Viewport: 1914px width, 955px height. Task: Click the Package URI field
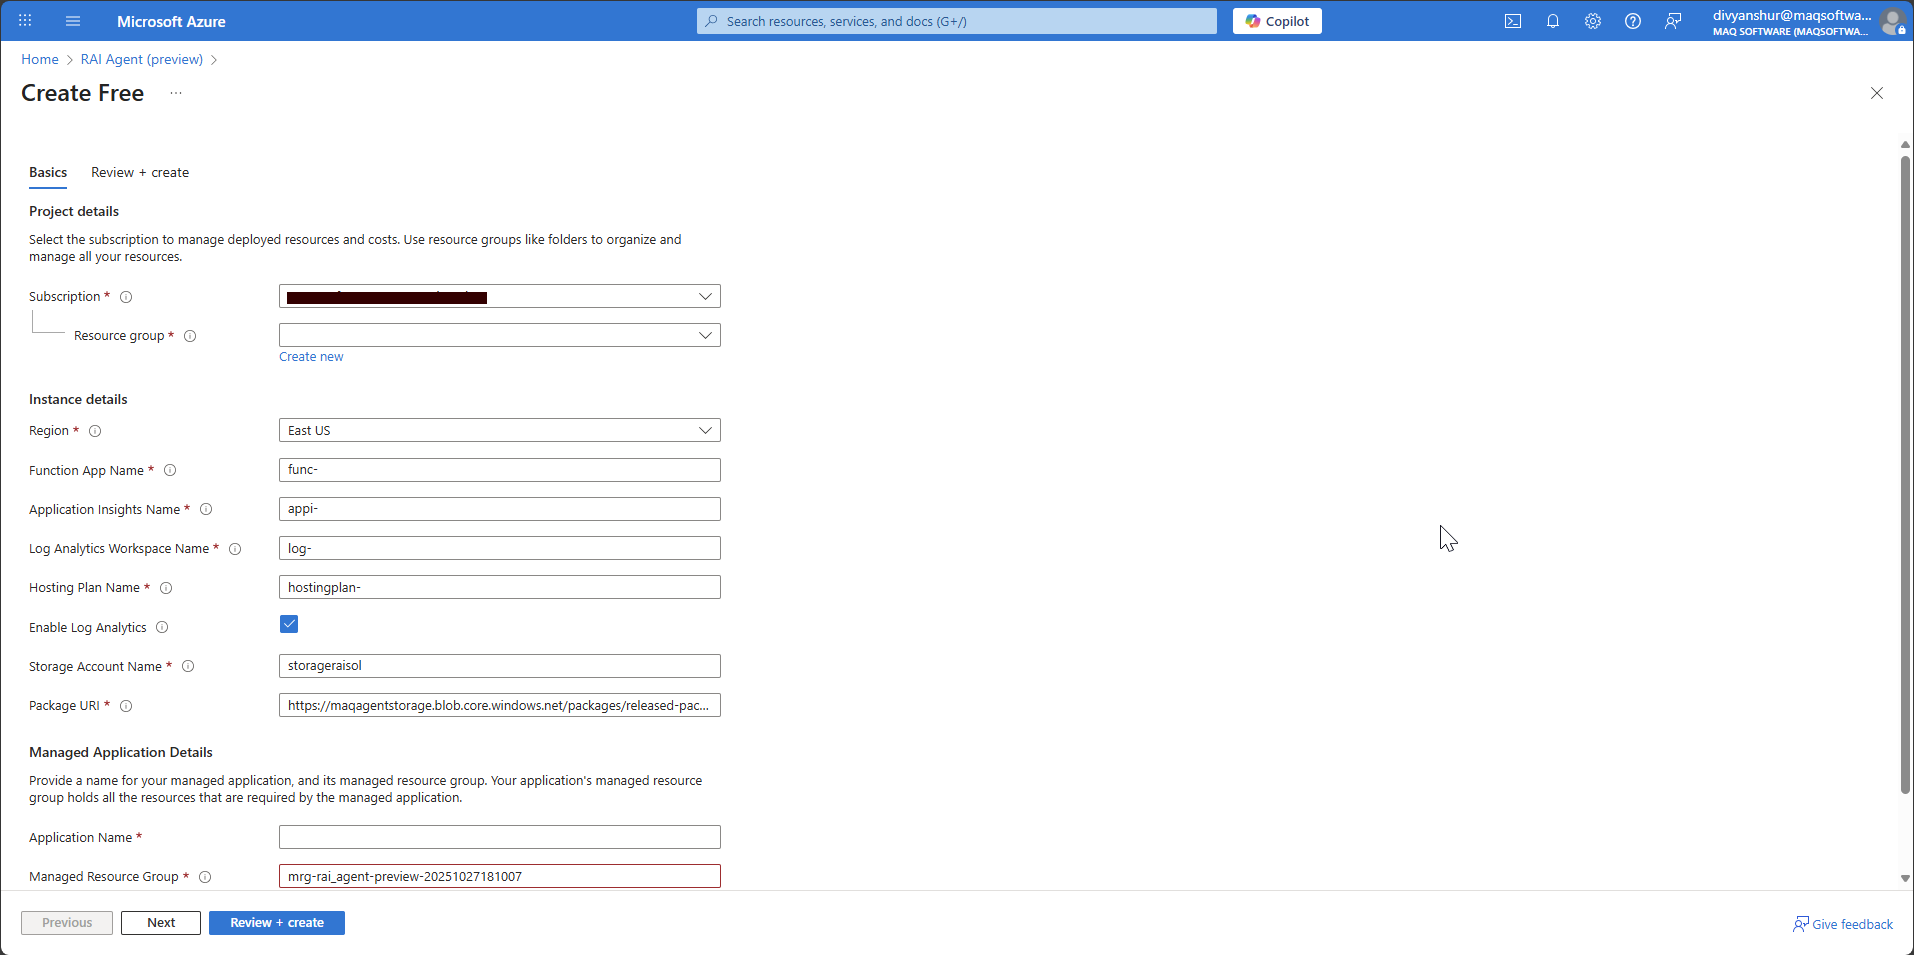[500, 705]
